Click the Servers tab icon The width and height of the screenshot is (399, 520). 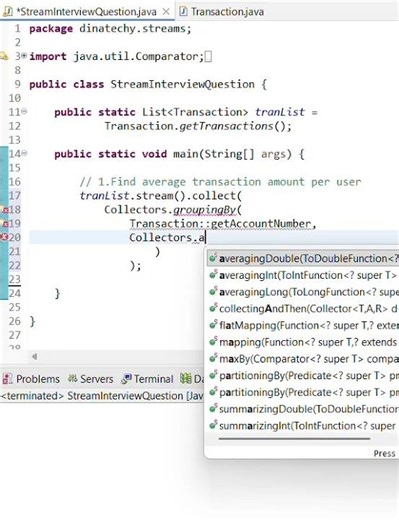[x=72, y=378]
